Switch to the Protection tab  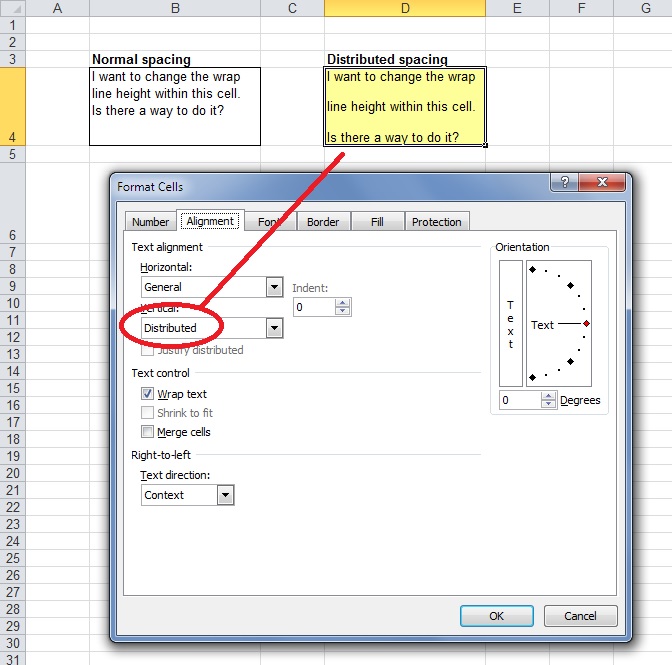click(x=437, y=222)
